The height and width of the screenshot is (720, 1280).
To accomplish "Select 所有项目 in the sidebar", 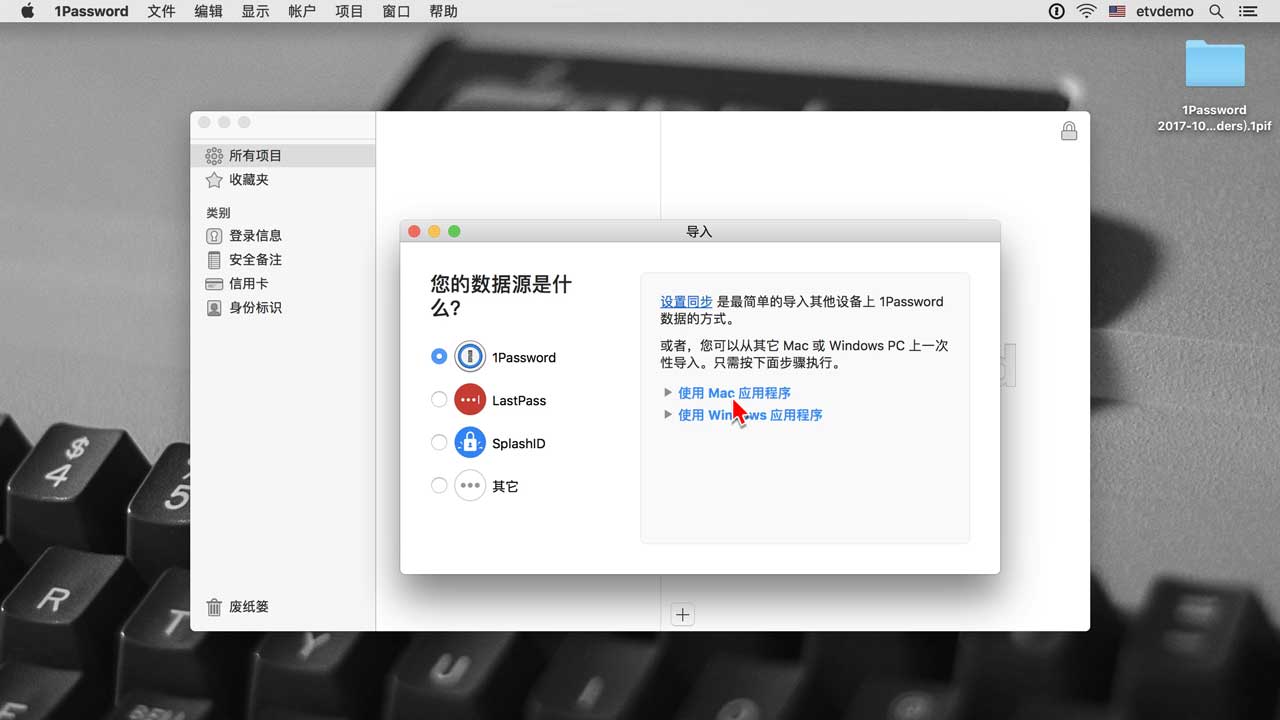I will (255, 156).
